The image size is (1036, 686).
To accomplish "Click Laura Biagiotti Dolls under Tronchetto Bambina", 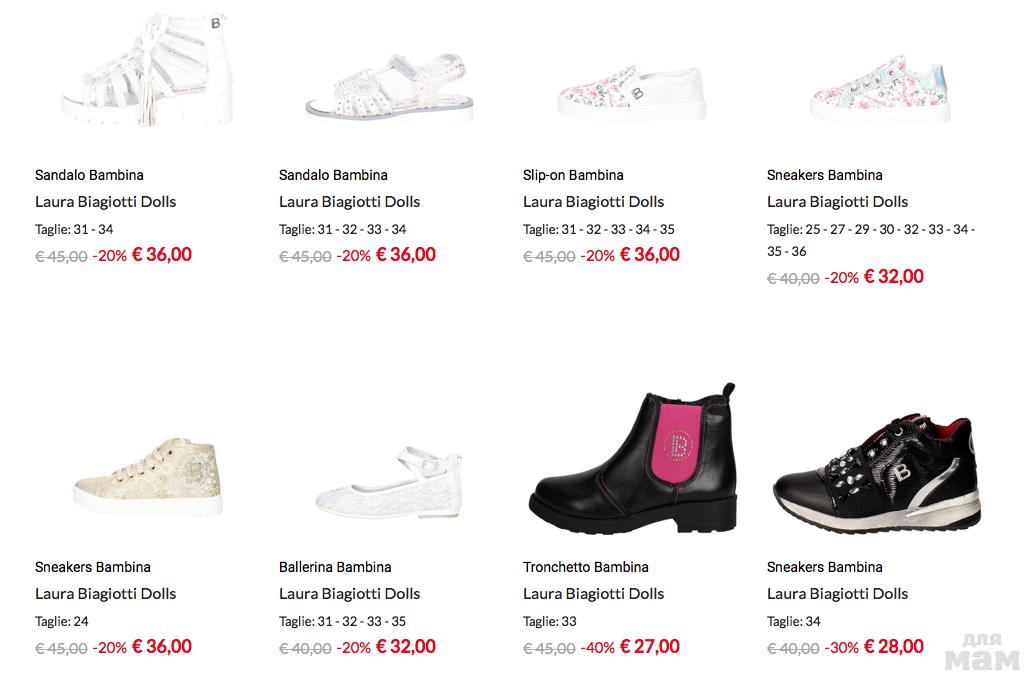I will click(x=593, y=593).
